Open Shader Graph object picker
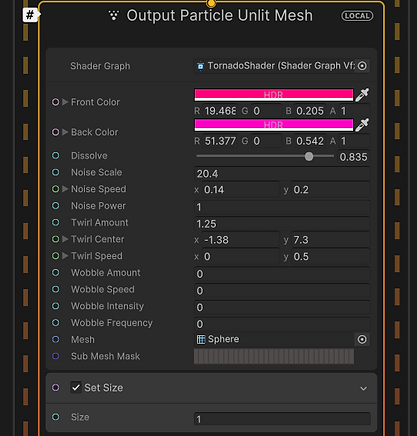This screenshot has width=417, height=436. coord(362,66)
